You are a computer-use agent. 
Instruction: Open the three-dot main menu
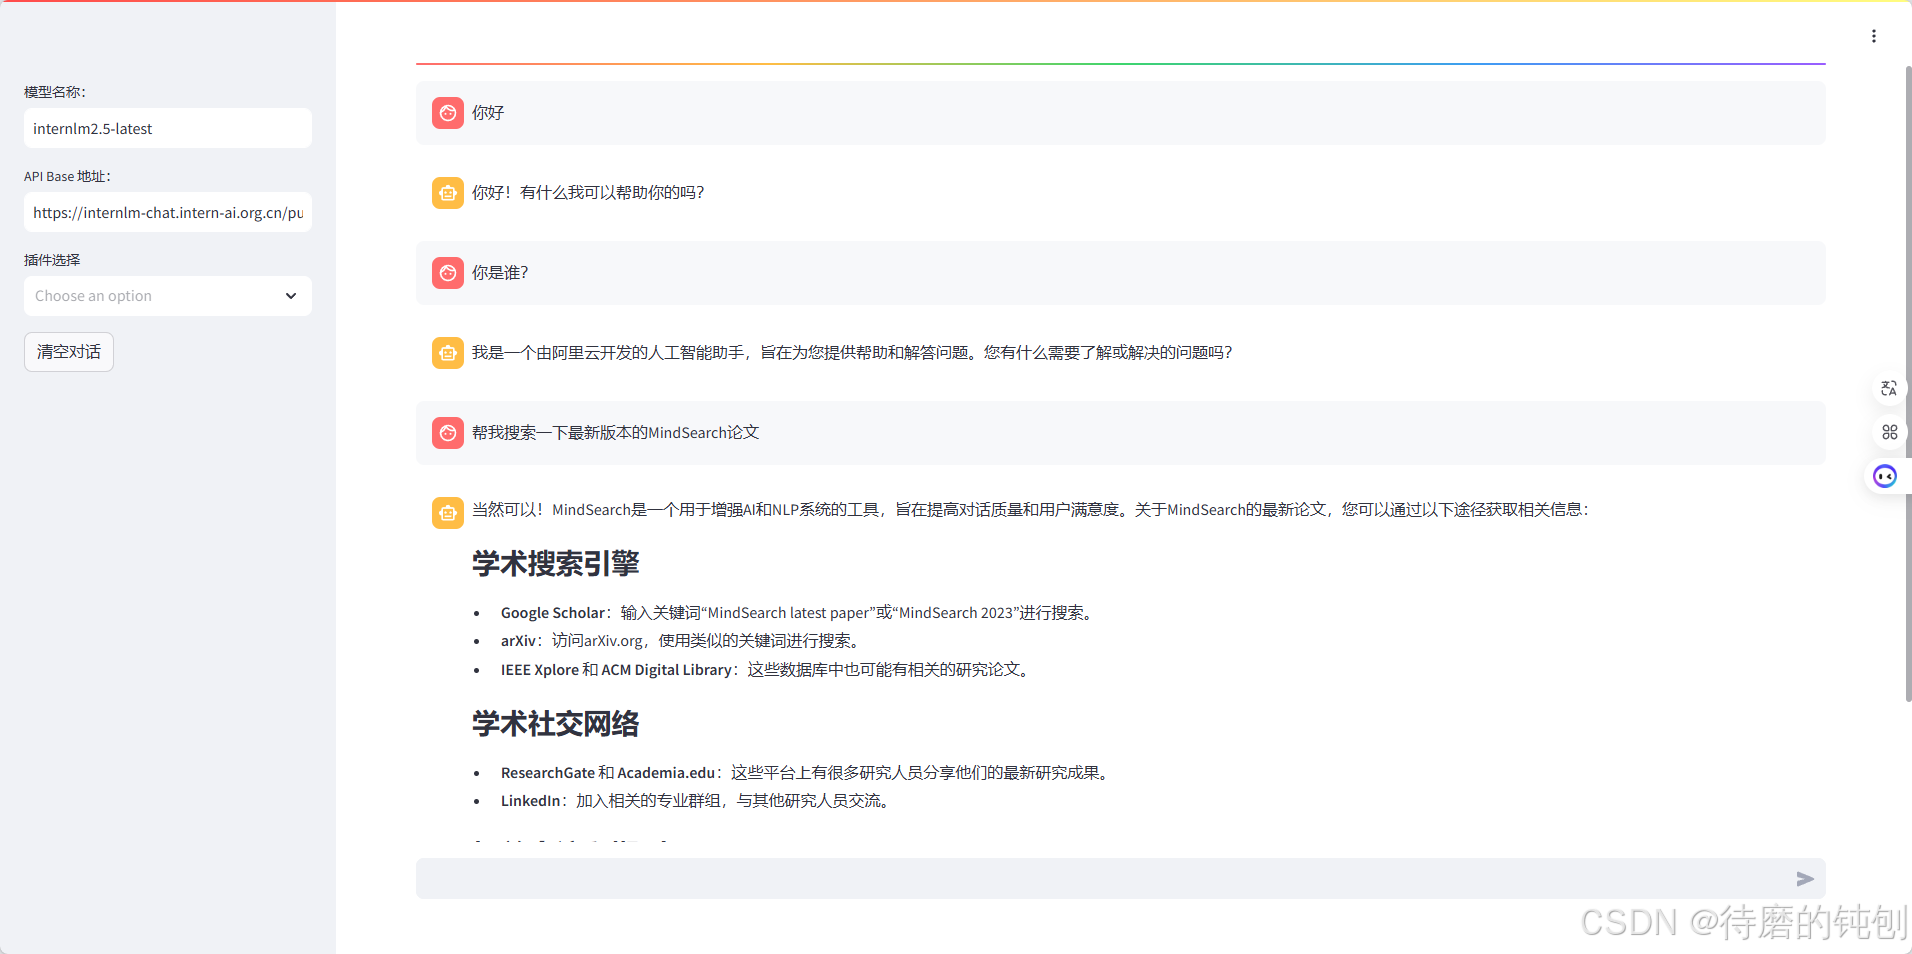(x=1873, y=36)
